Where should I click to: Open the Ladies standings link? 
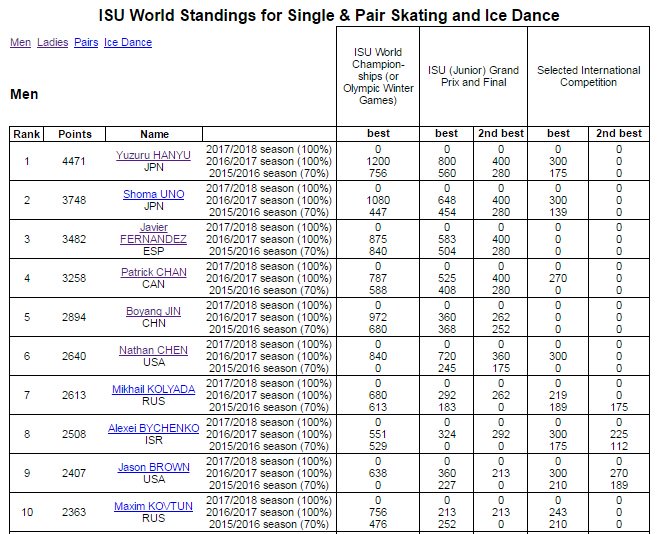[52, 43]
